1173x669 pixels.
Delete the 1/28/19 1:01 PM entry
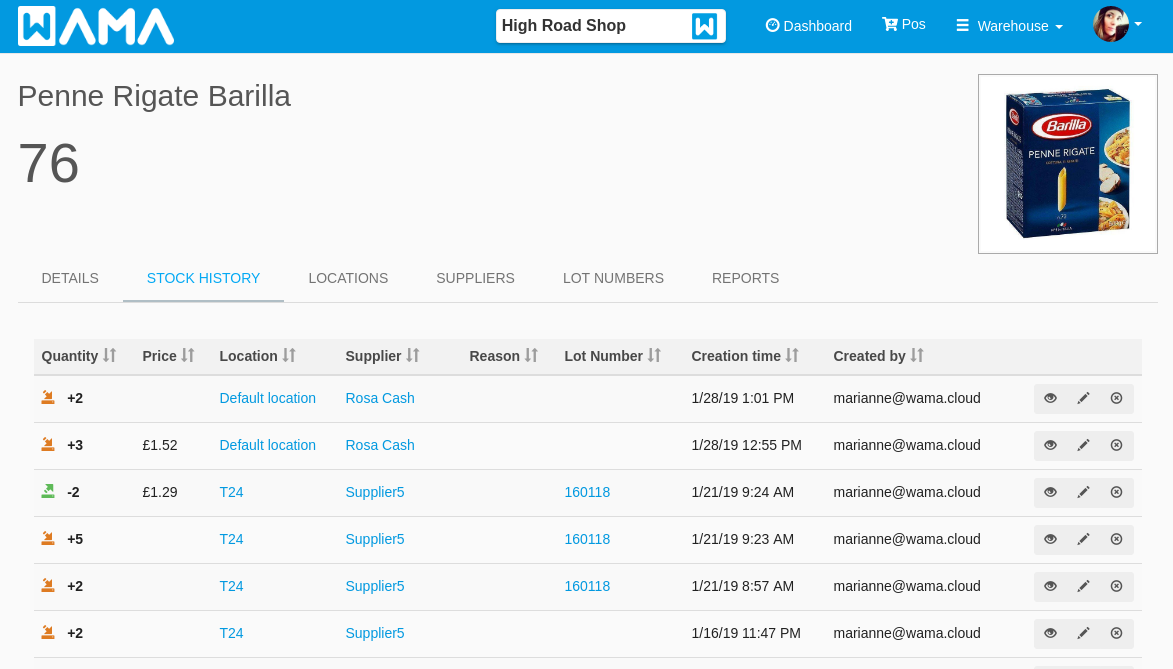(1116, 398)
